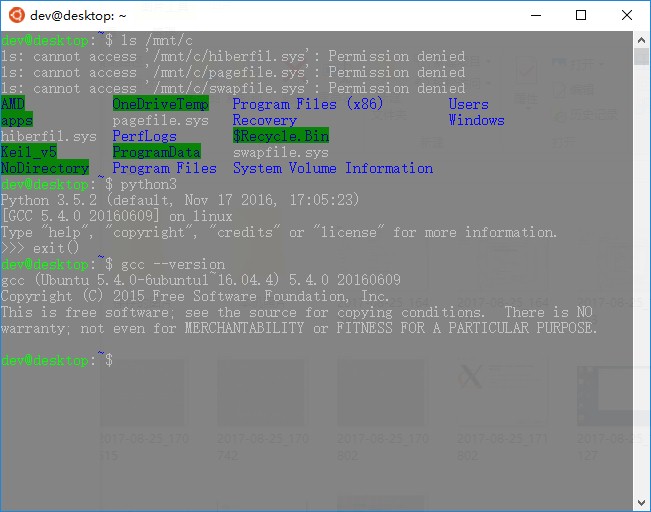Click the scrollbar down arrow

[x=642, y=503]
